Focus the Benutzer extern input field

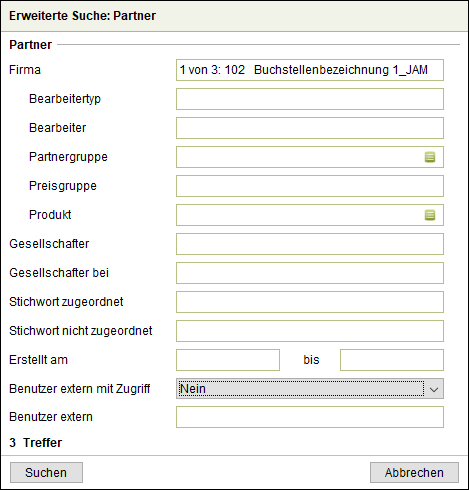point(310,417)
